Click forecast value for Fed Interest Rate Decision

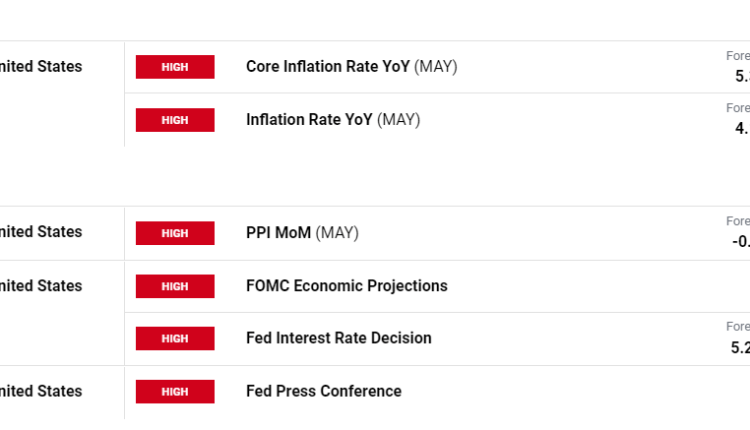coord(740,347)
